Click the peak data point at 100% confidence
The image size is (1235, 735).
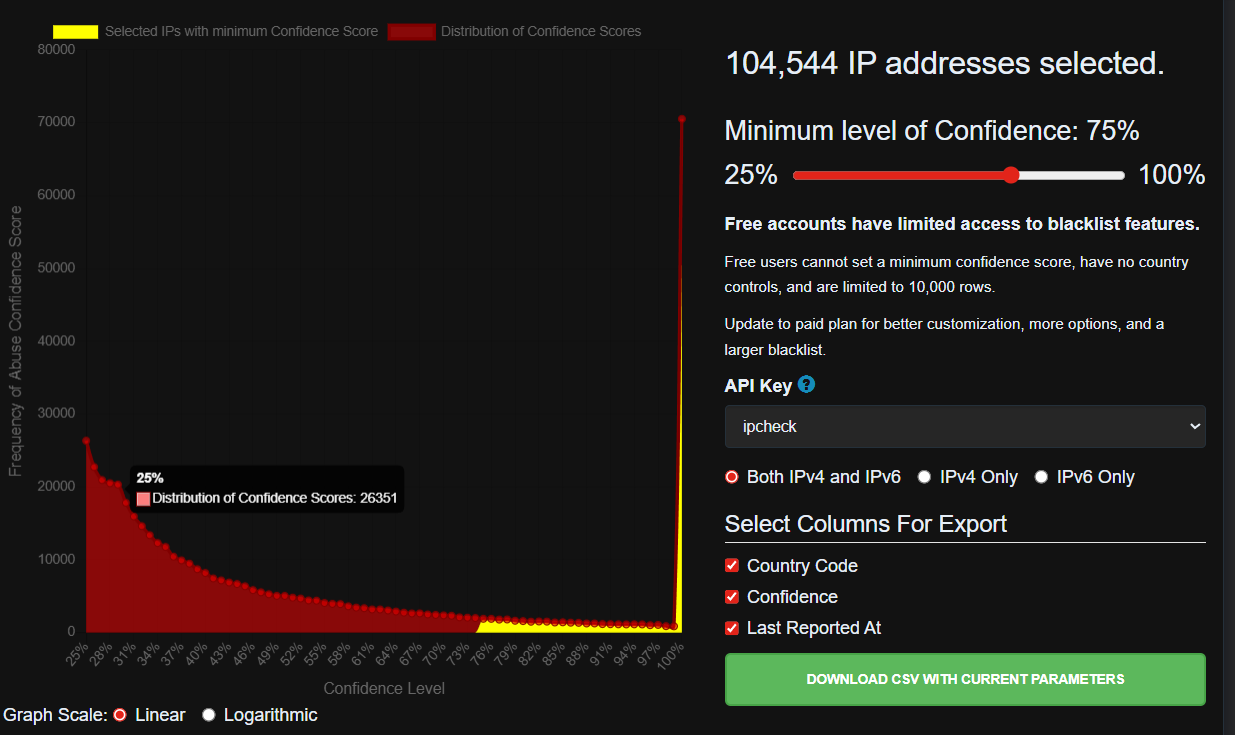(682, 119)
